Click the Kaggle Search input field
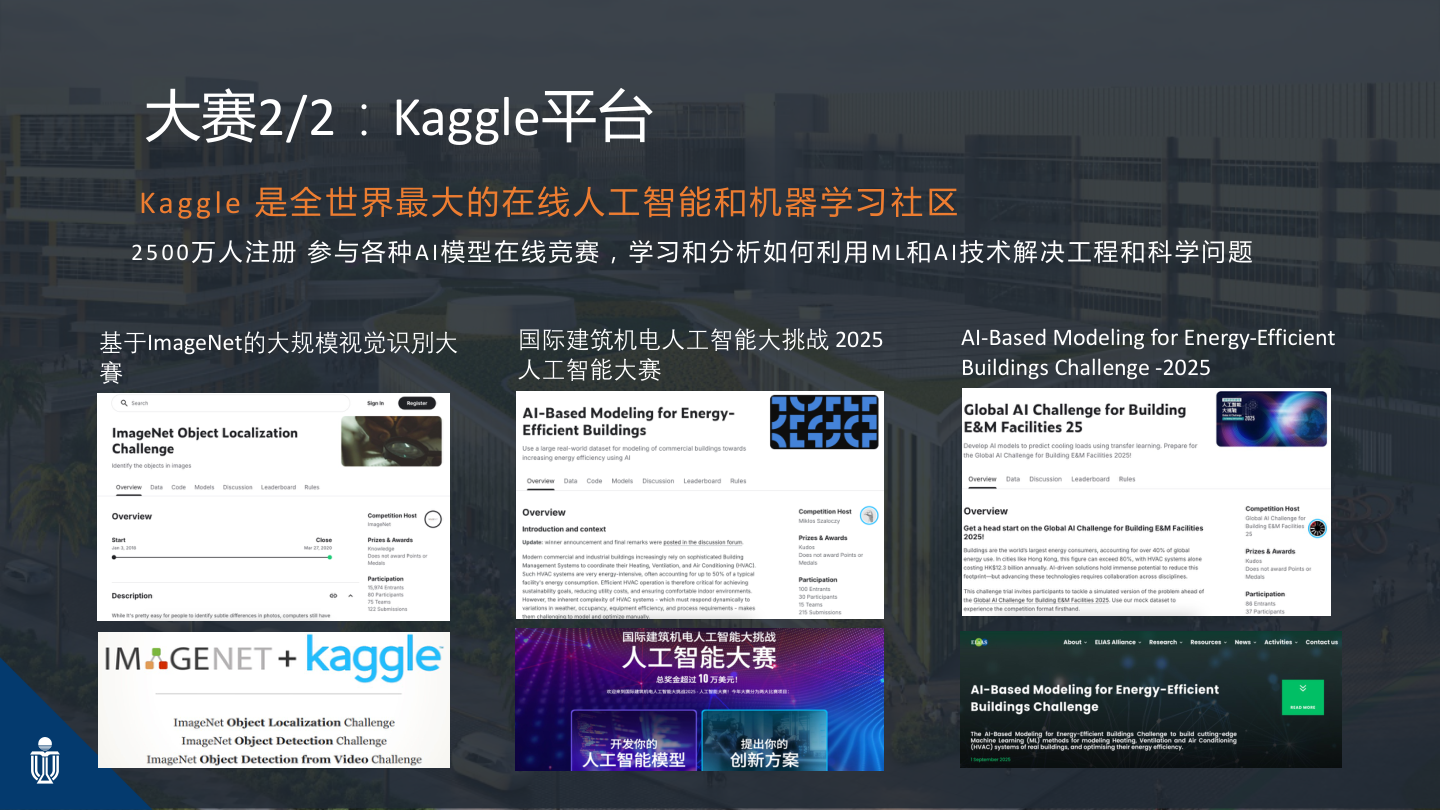Image resolution: width=1440 pixels, height=810 pixels. [231, 403]
